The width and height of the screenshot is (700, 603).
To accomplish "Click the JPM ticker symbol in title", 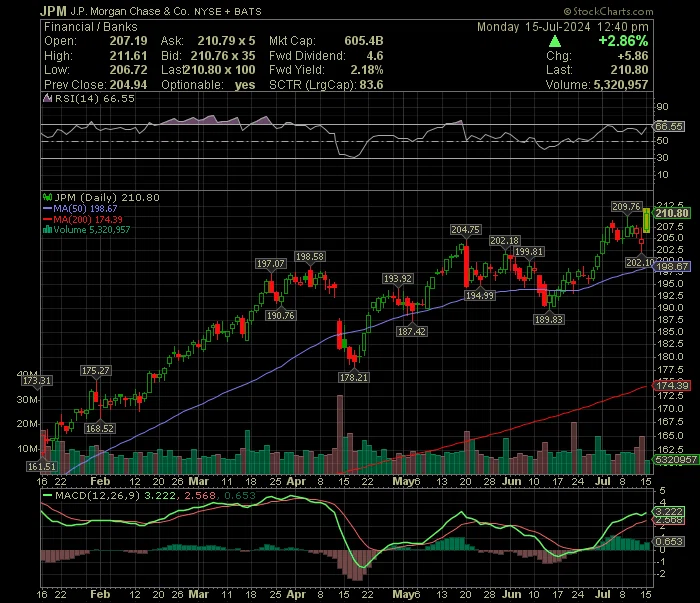I will pyautogui.click(x=53, y=11).
